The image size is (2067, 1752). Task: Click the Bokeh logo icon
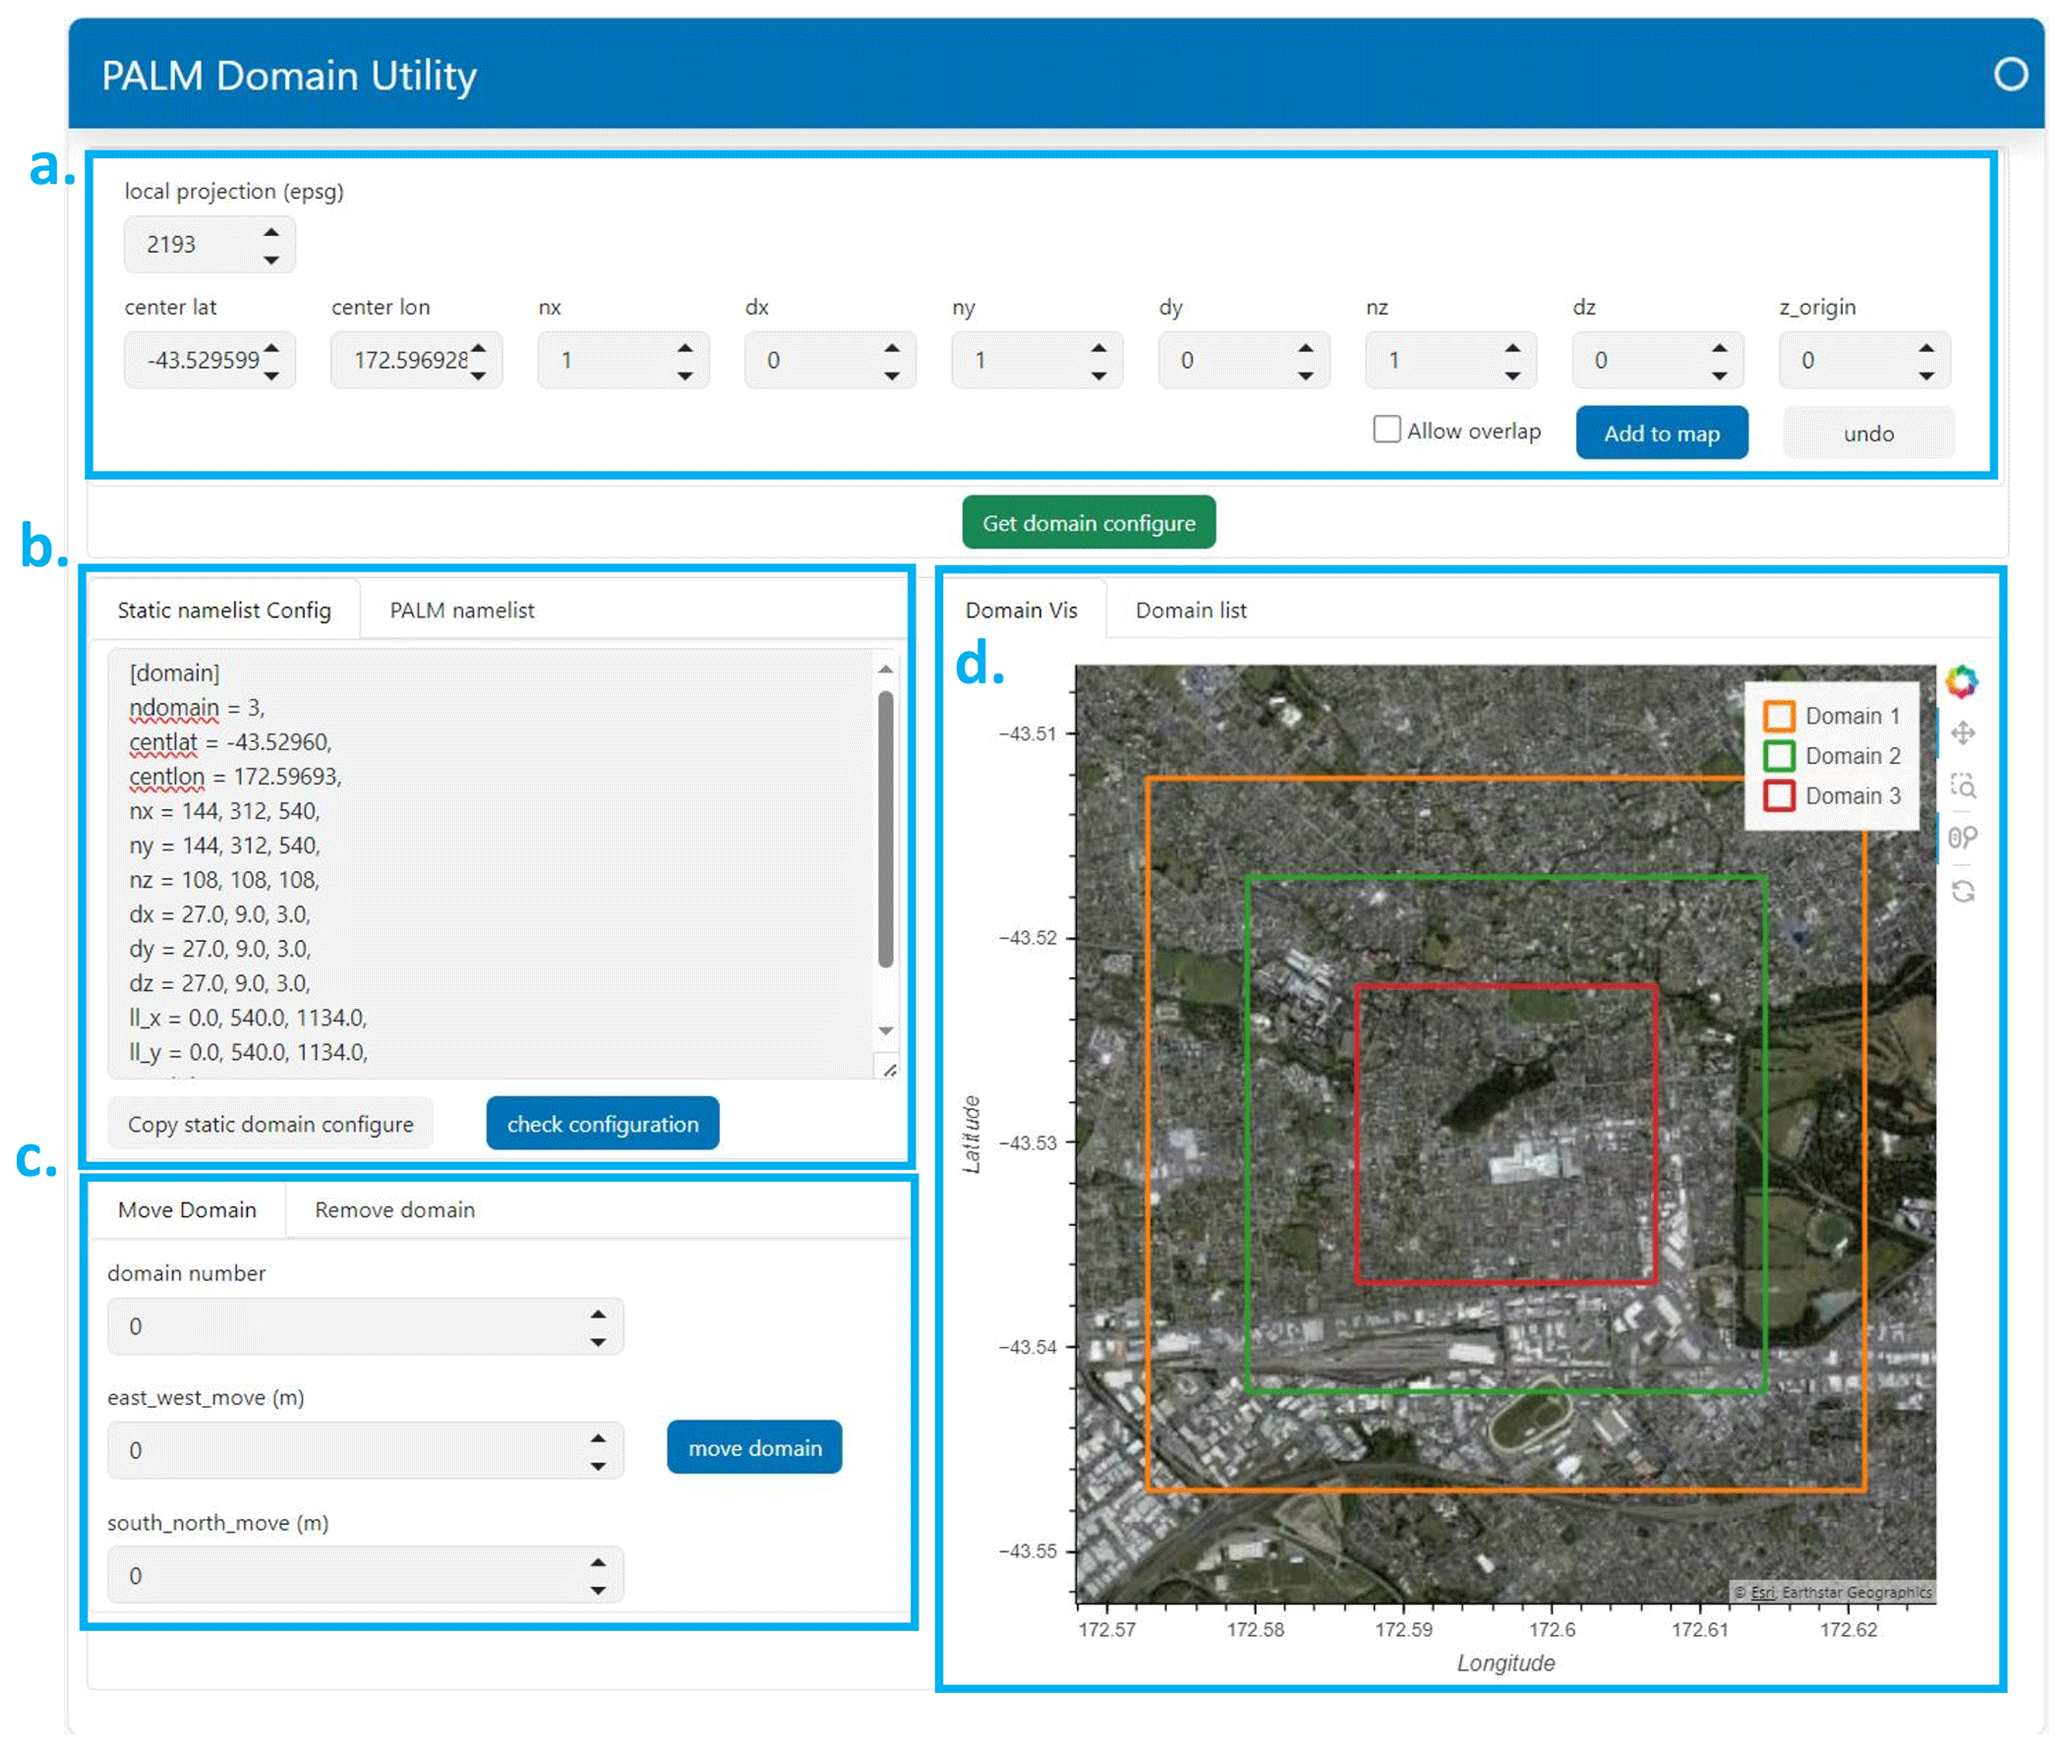(x=1960, y=681)
